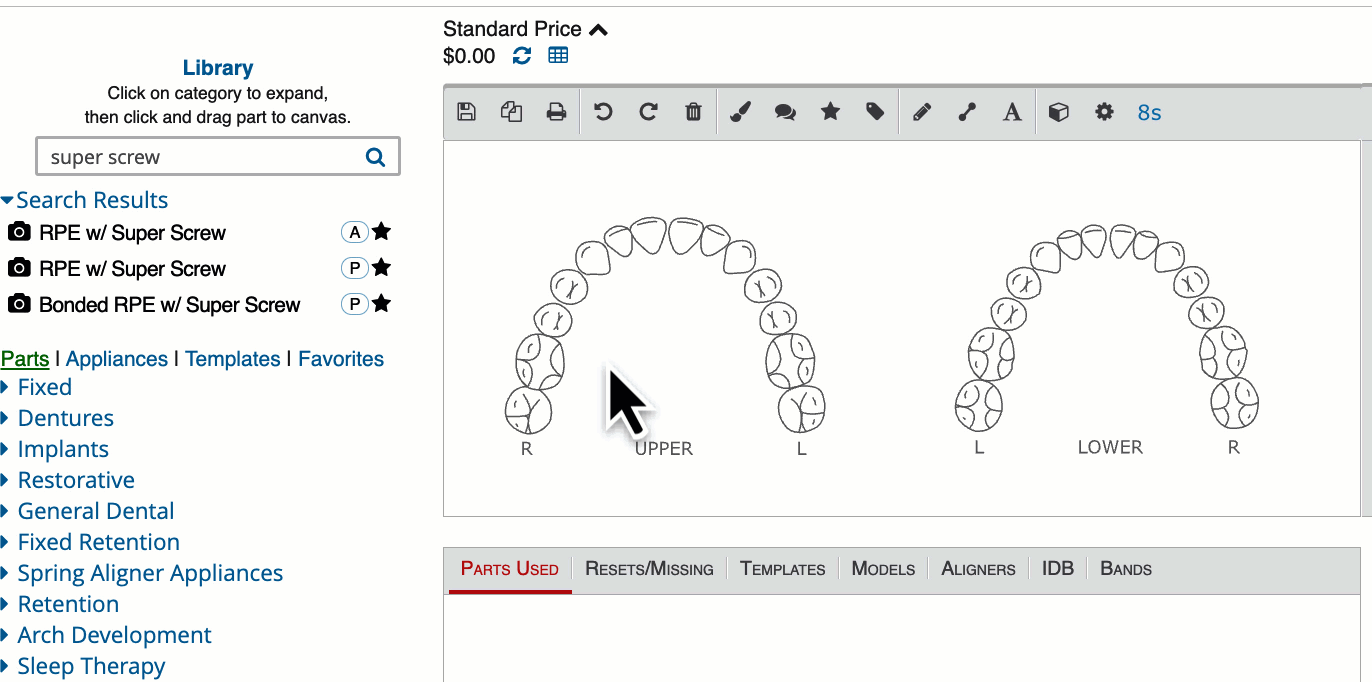This screenshot has height=682, width=1372.
Task: Open the Aligners tab
Action: point(978,569)
